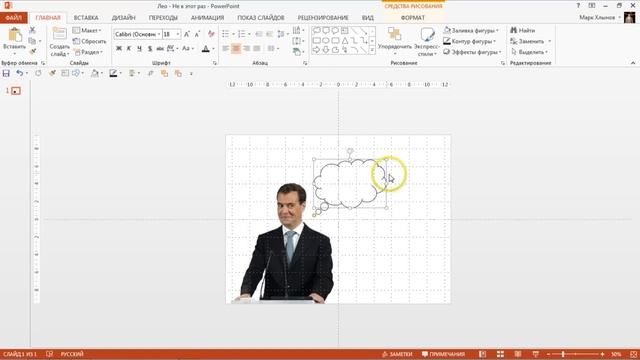This screenshot has height=360, width=640.
Task: Increase font size with the larger A icon
Action: click(x=187, y=34)
